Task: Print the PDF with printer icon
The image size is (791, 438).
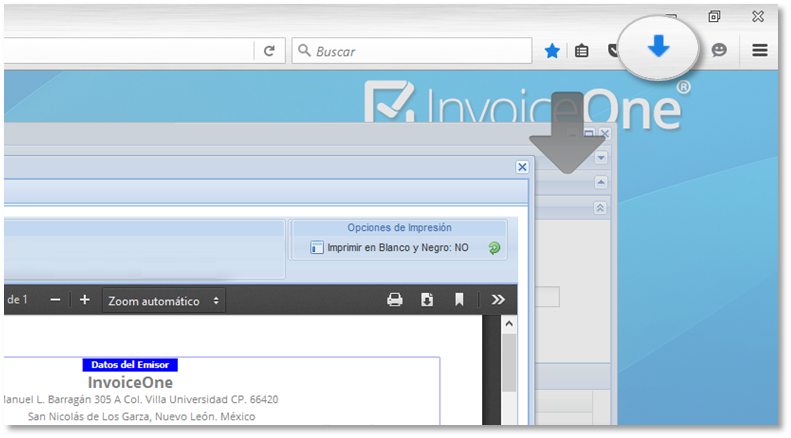Action: (x=394, y=300)
